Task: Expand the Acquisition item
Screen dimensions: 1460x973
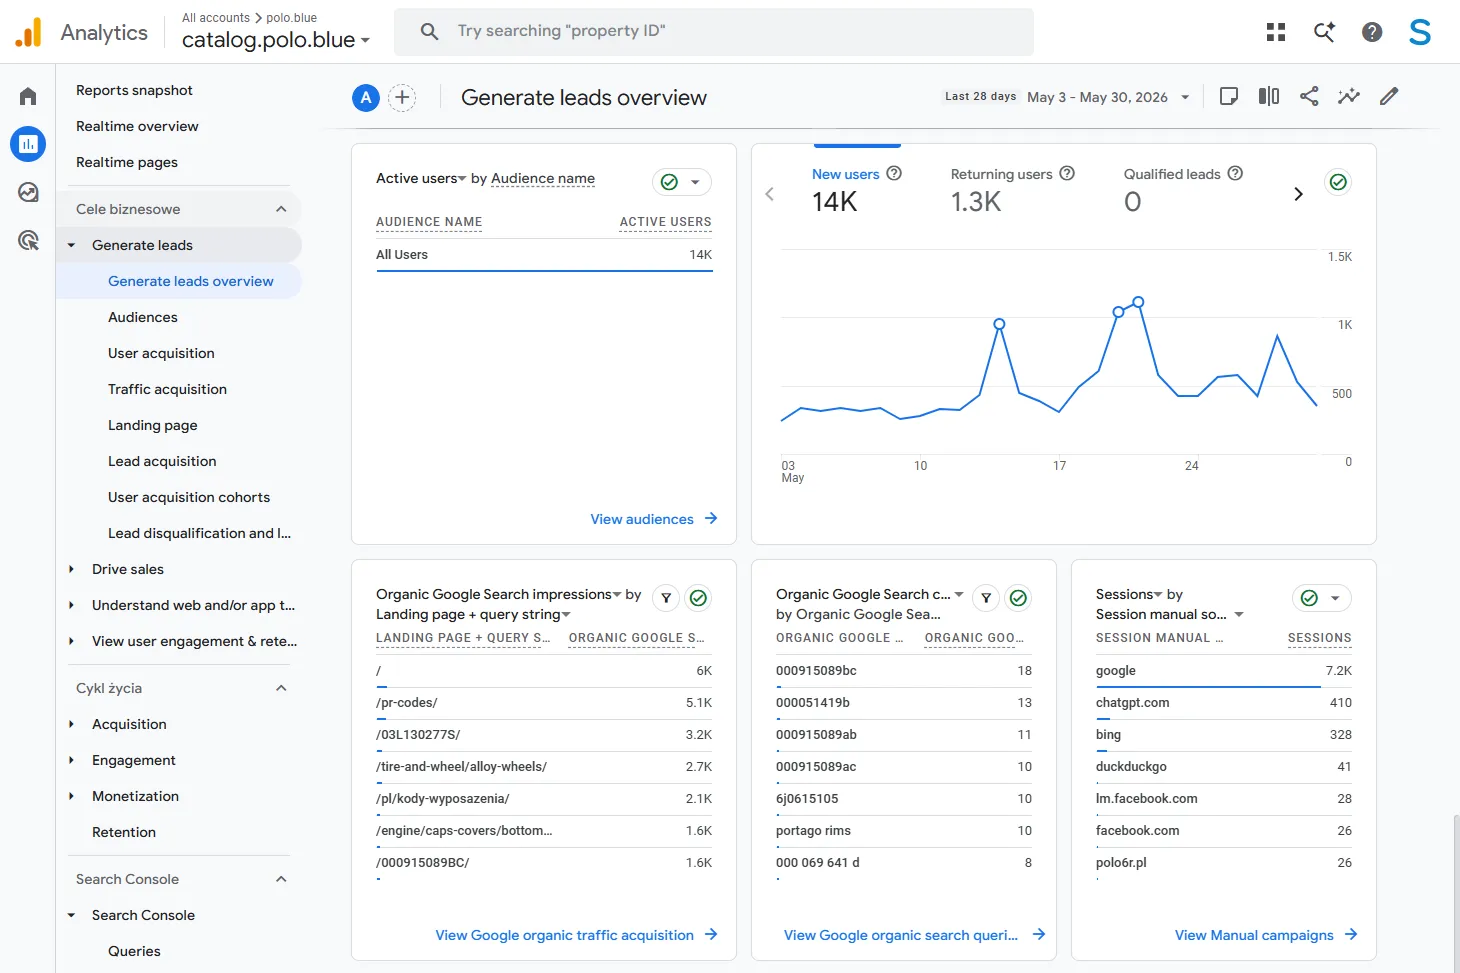Action: 71,724
